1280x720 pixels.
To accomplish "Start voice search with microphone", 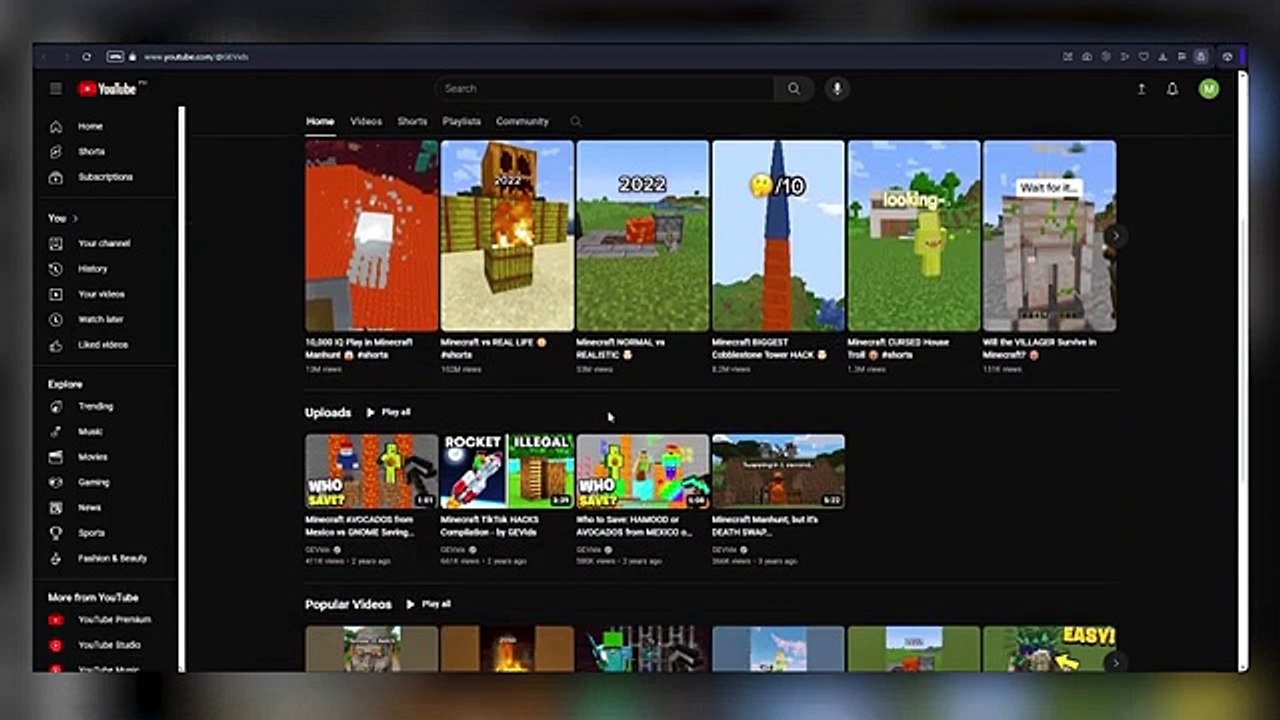I will coord(838,89).
